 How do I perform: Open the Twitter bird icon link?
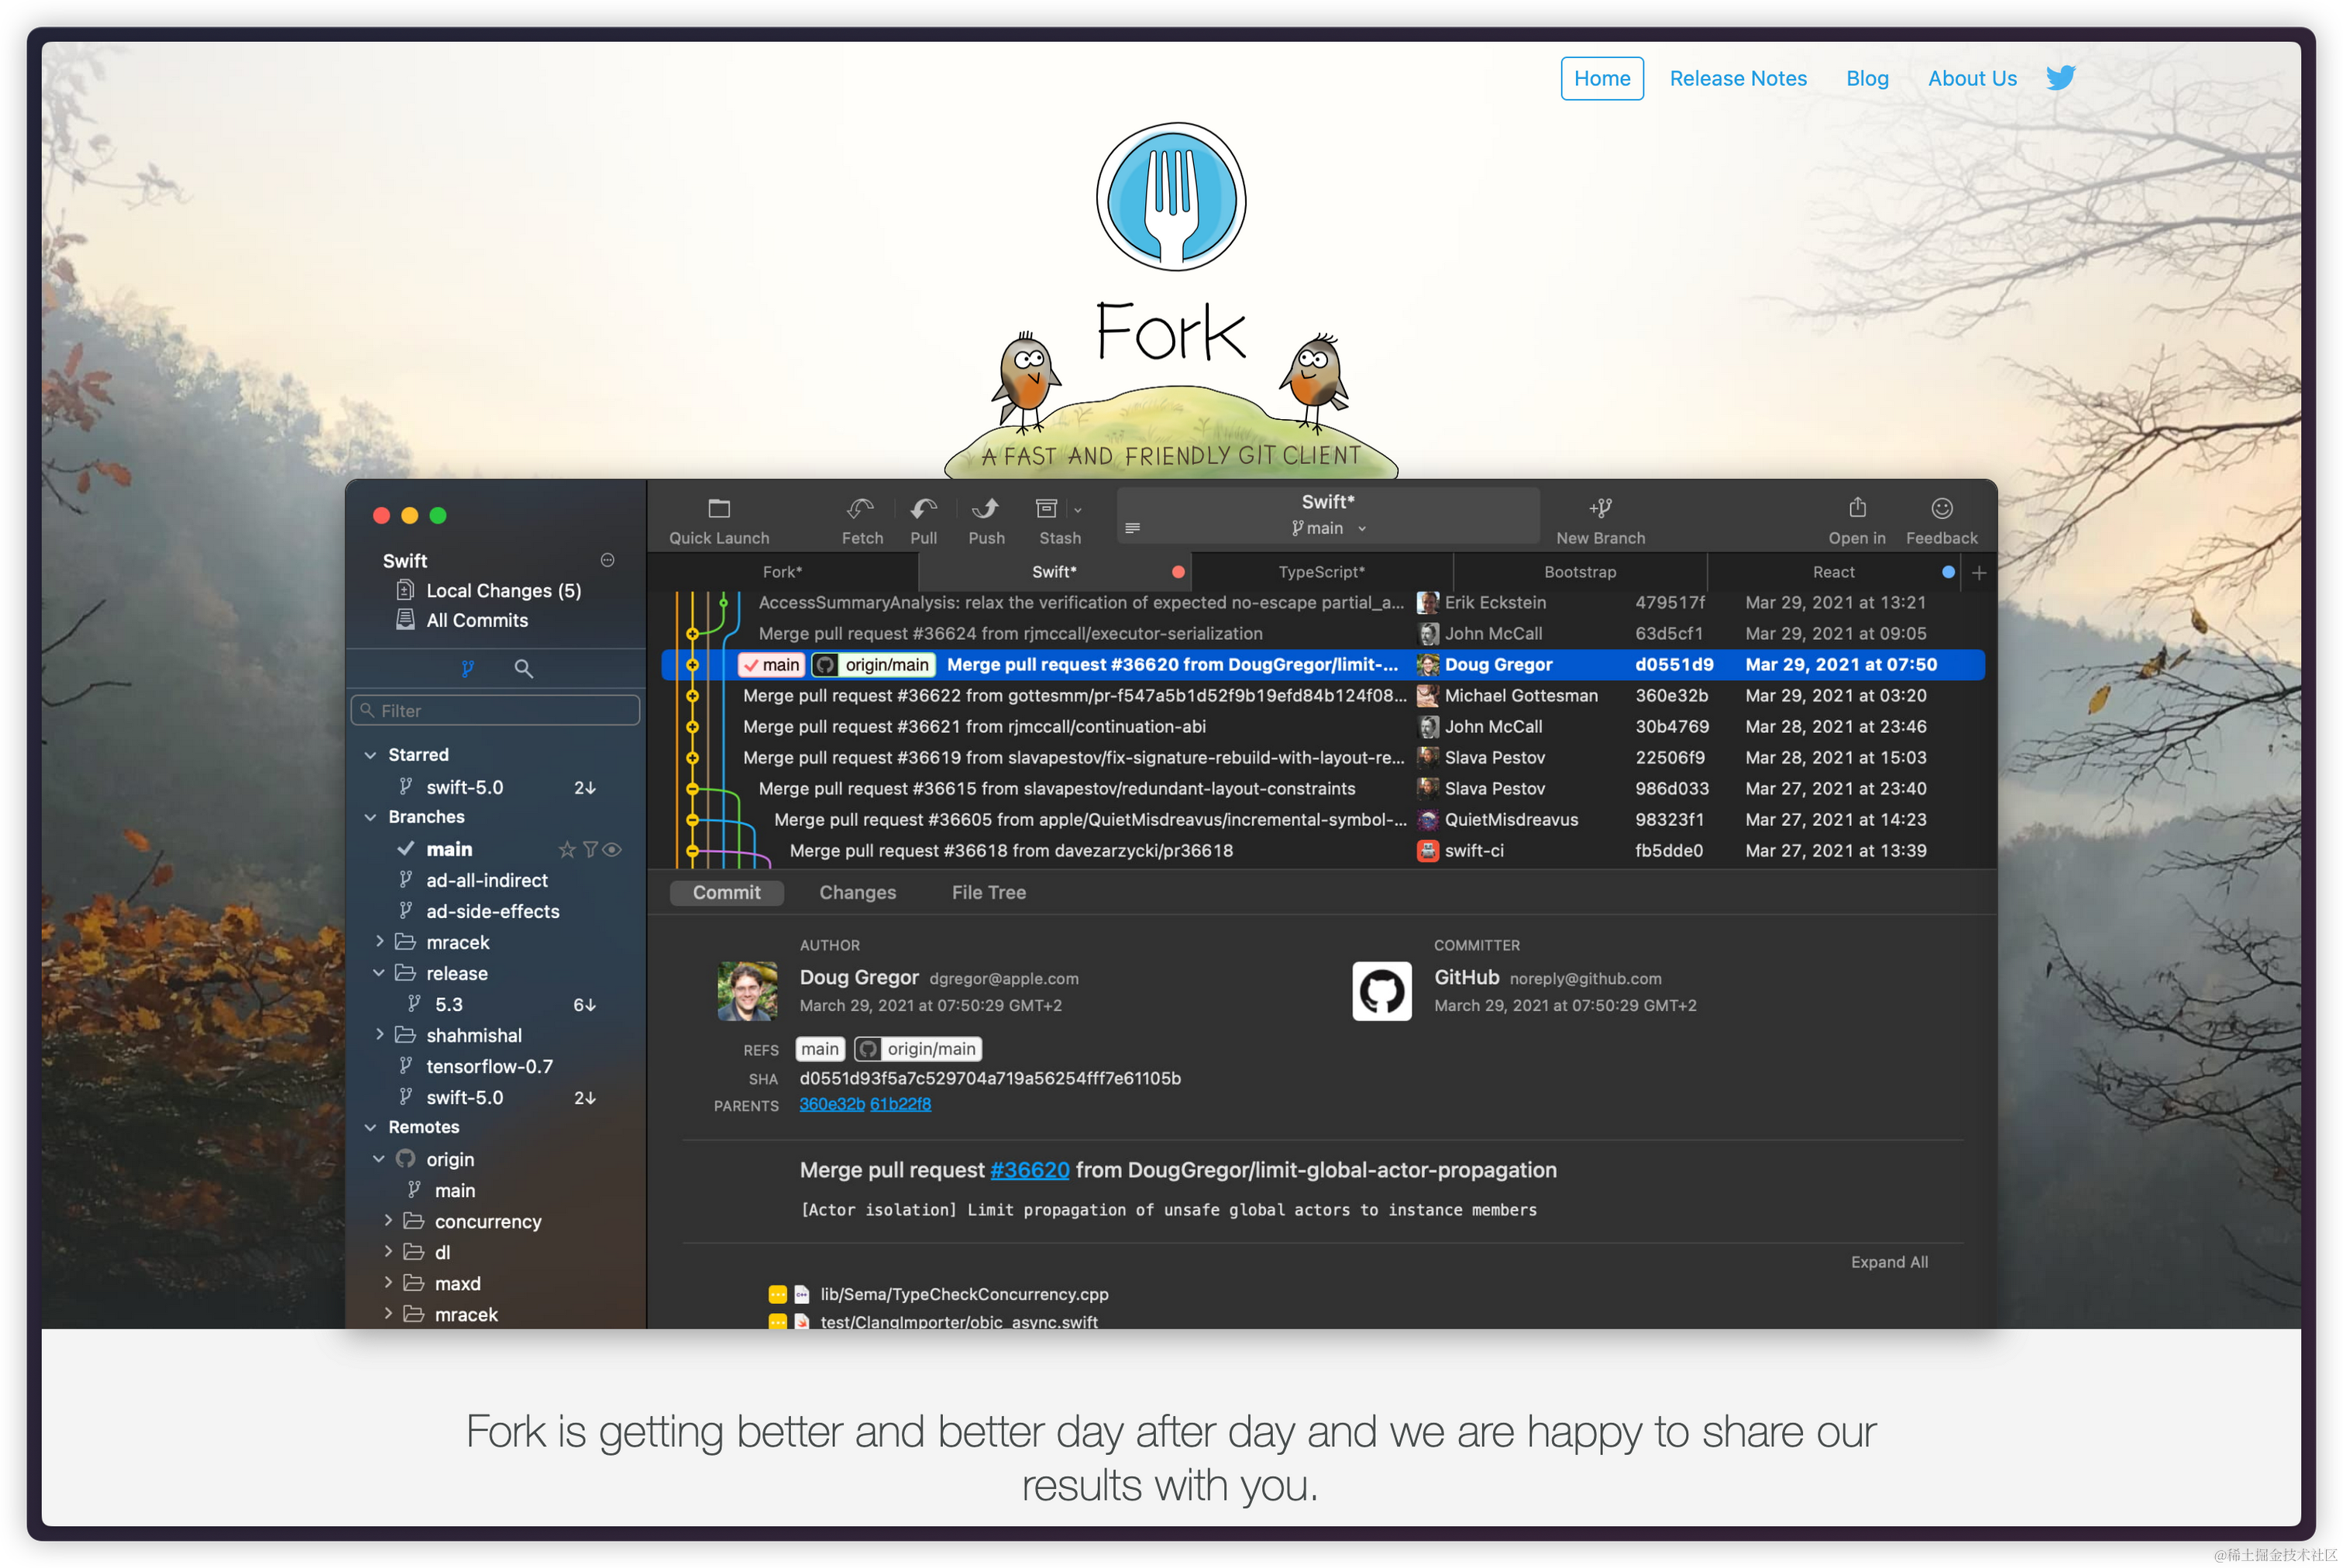2061,78
